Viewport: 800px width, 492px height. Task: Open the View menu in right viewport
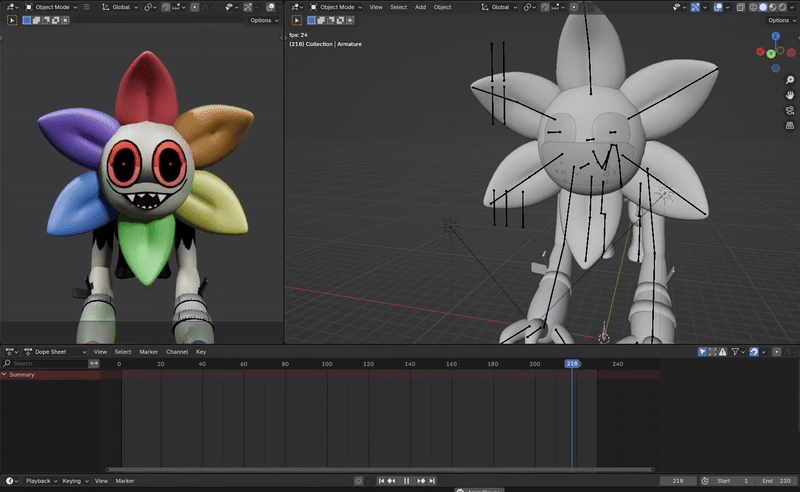click(x=376, y=7)
